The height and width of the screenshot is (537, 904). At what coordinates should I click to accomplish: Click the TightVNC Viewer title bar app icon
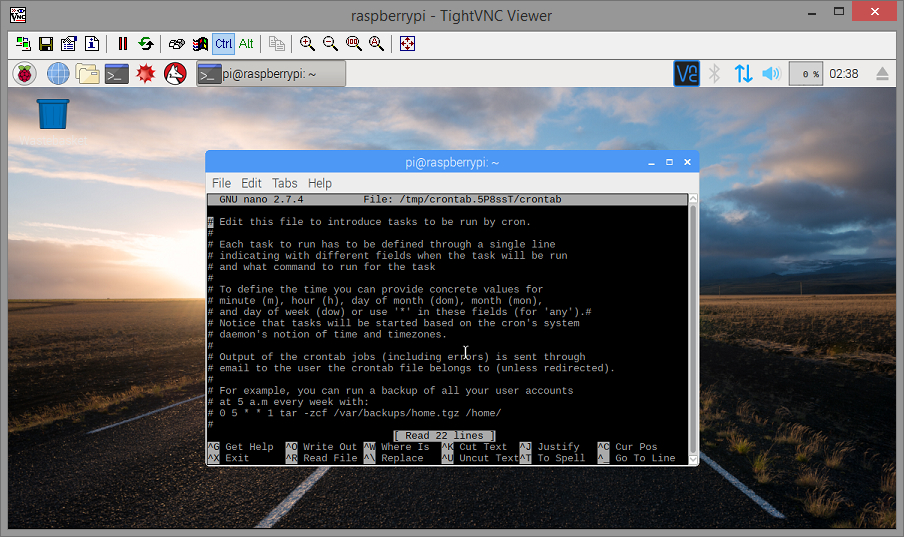click(x=18, y=15)
